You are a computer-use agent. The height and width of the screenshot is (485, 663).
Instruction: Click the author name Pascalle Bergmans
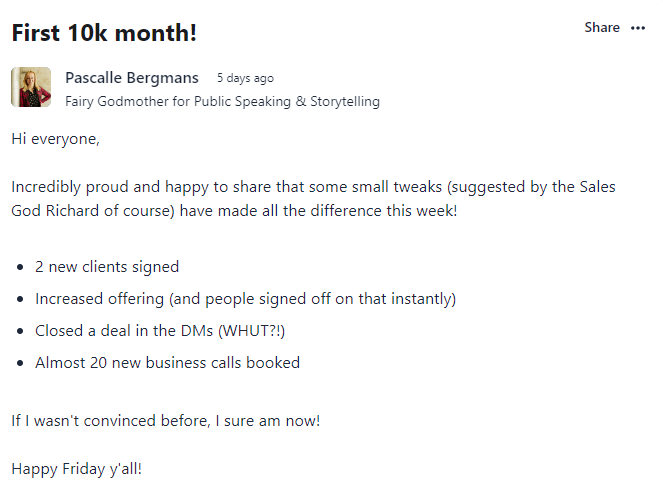pos(132,78)
